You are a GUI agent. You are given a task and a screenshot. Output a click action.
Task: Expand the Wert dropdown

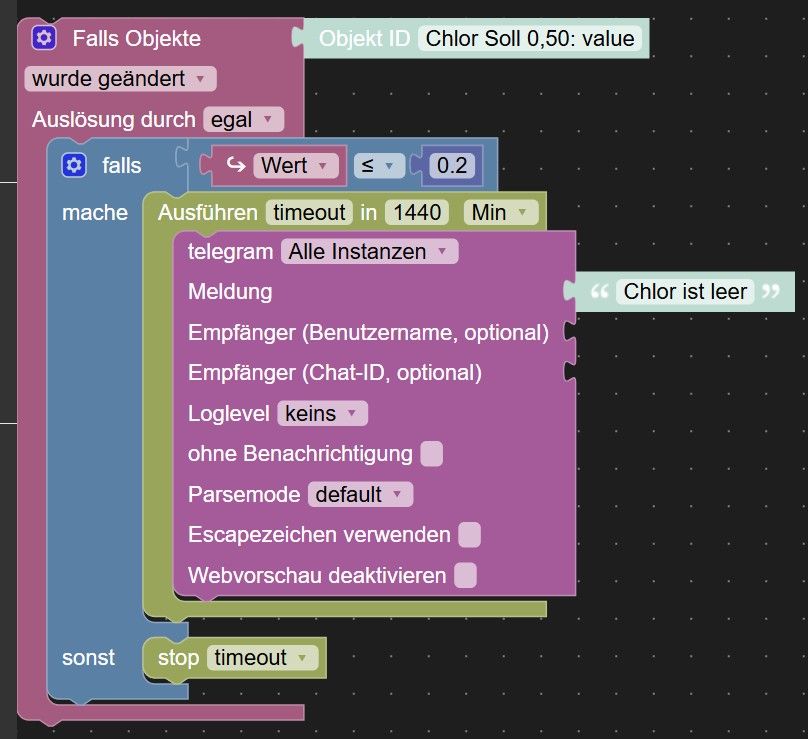coord(296,165)
